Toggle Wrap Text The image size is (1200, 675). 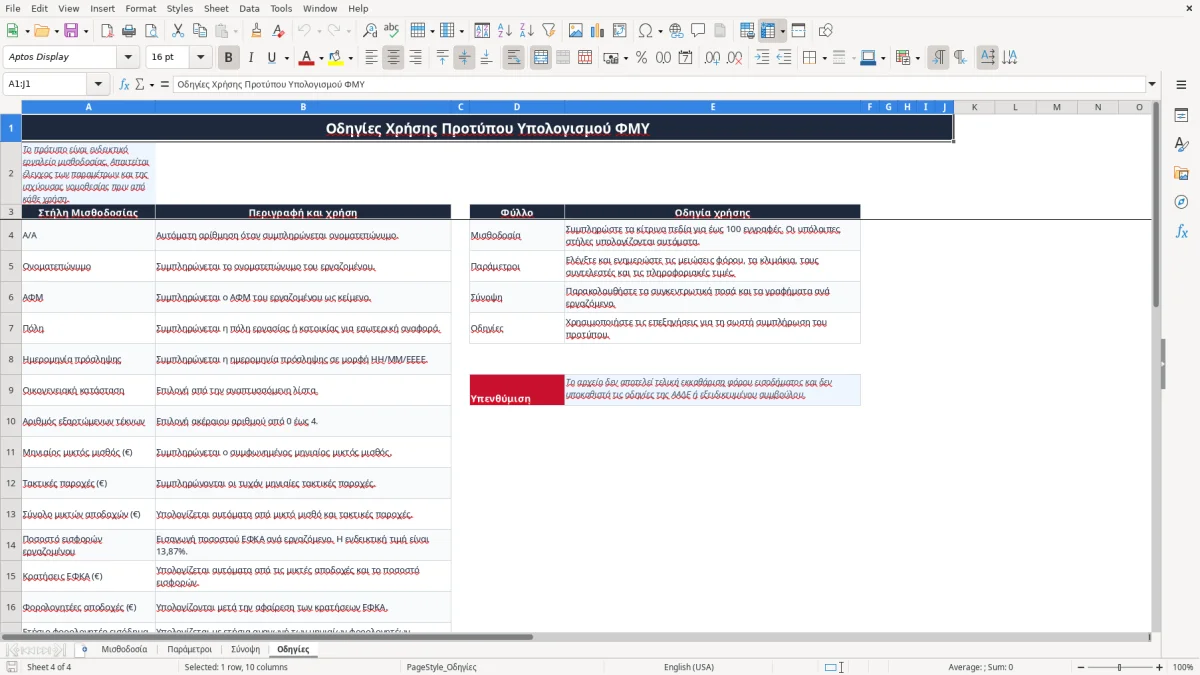tap(514, 58)
